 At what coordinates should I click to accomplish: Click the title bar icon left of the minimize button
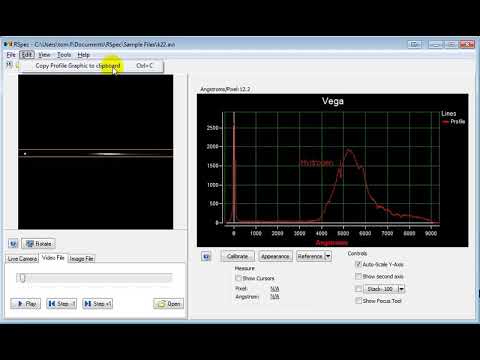[415, 44]
